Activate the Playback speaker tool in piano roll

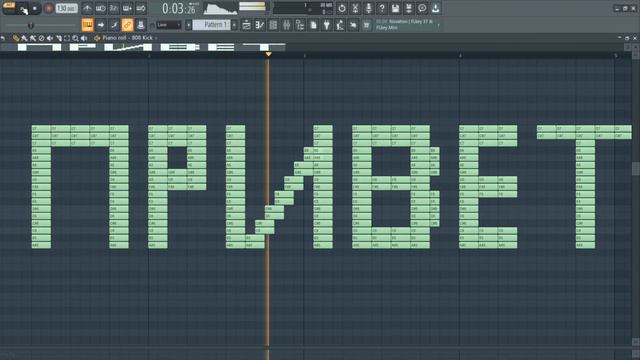pyautogui.click(x=84, y=38)
